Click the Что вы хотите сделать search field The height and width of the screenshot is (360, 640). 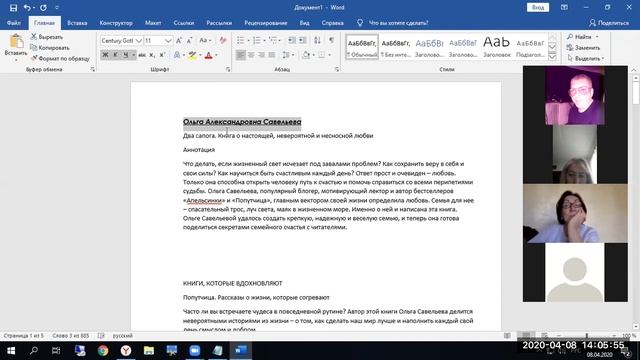[398, 23]
